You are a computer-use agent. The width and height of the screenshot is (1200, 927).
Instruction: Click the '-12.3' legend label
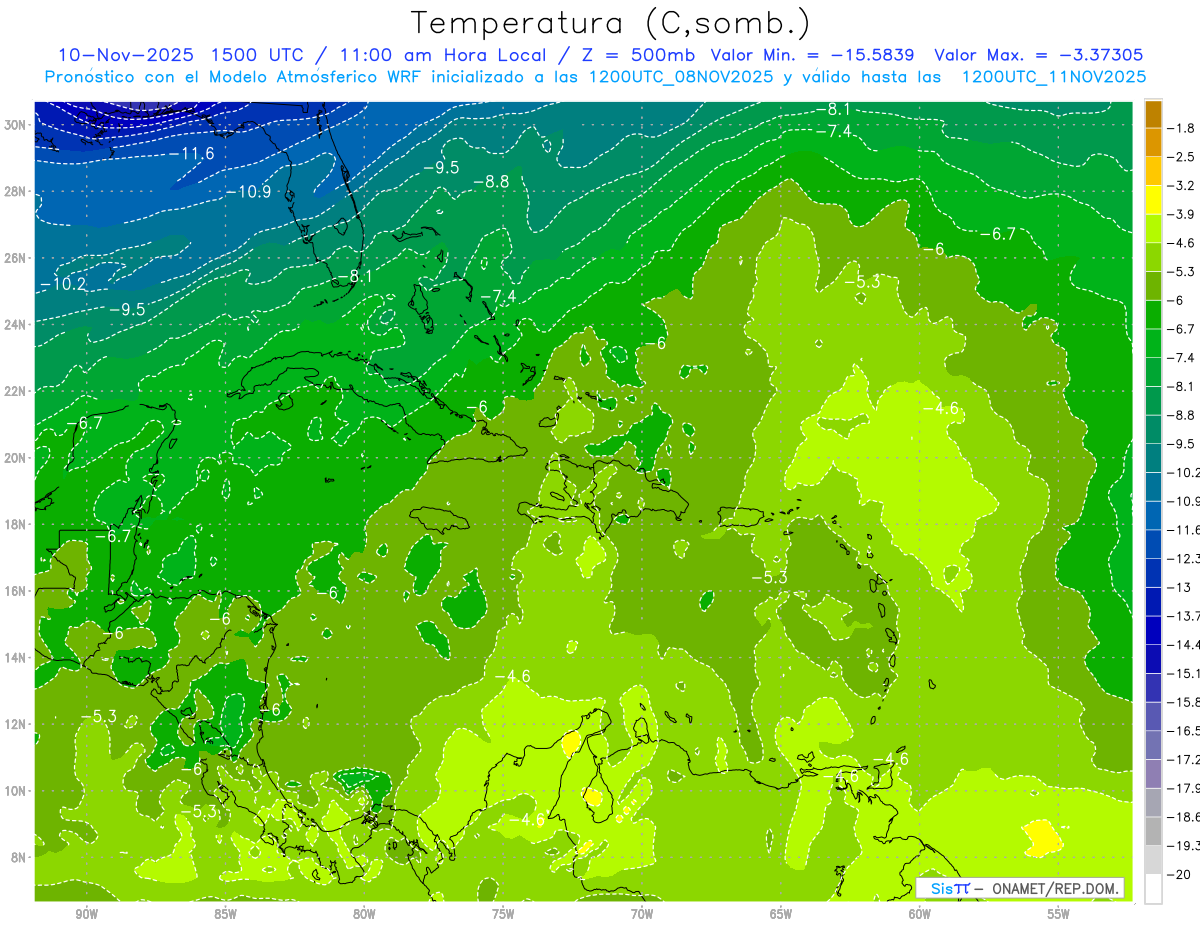pos(1184,558)
